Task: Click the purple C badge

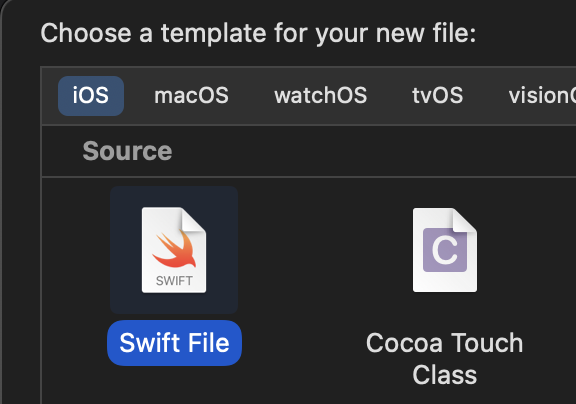Action: tap(445, 250)
